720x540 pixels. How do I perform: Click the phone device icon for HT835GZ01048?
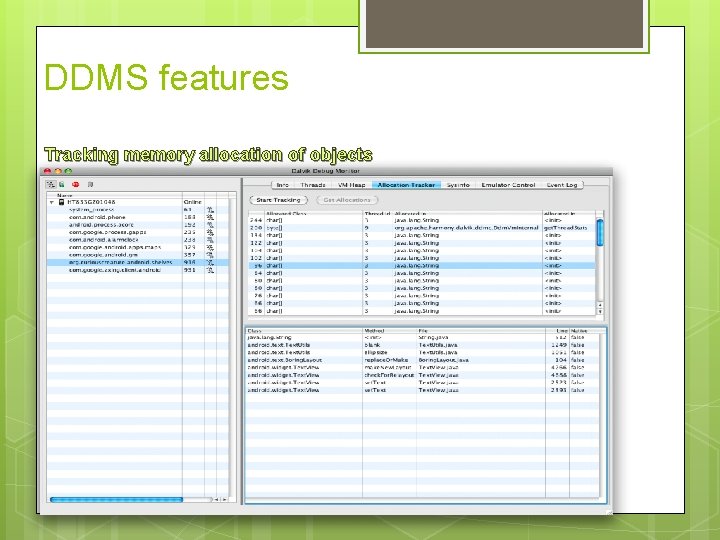point(62,202)
